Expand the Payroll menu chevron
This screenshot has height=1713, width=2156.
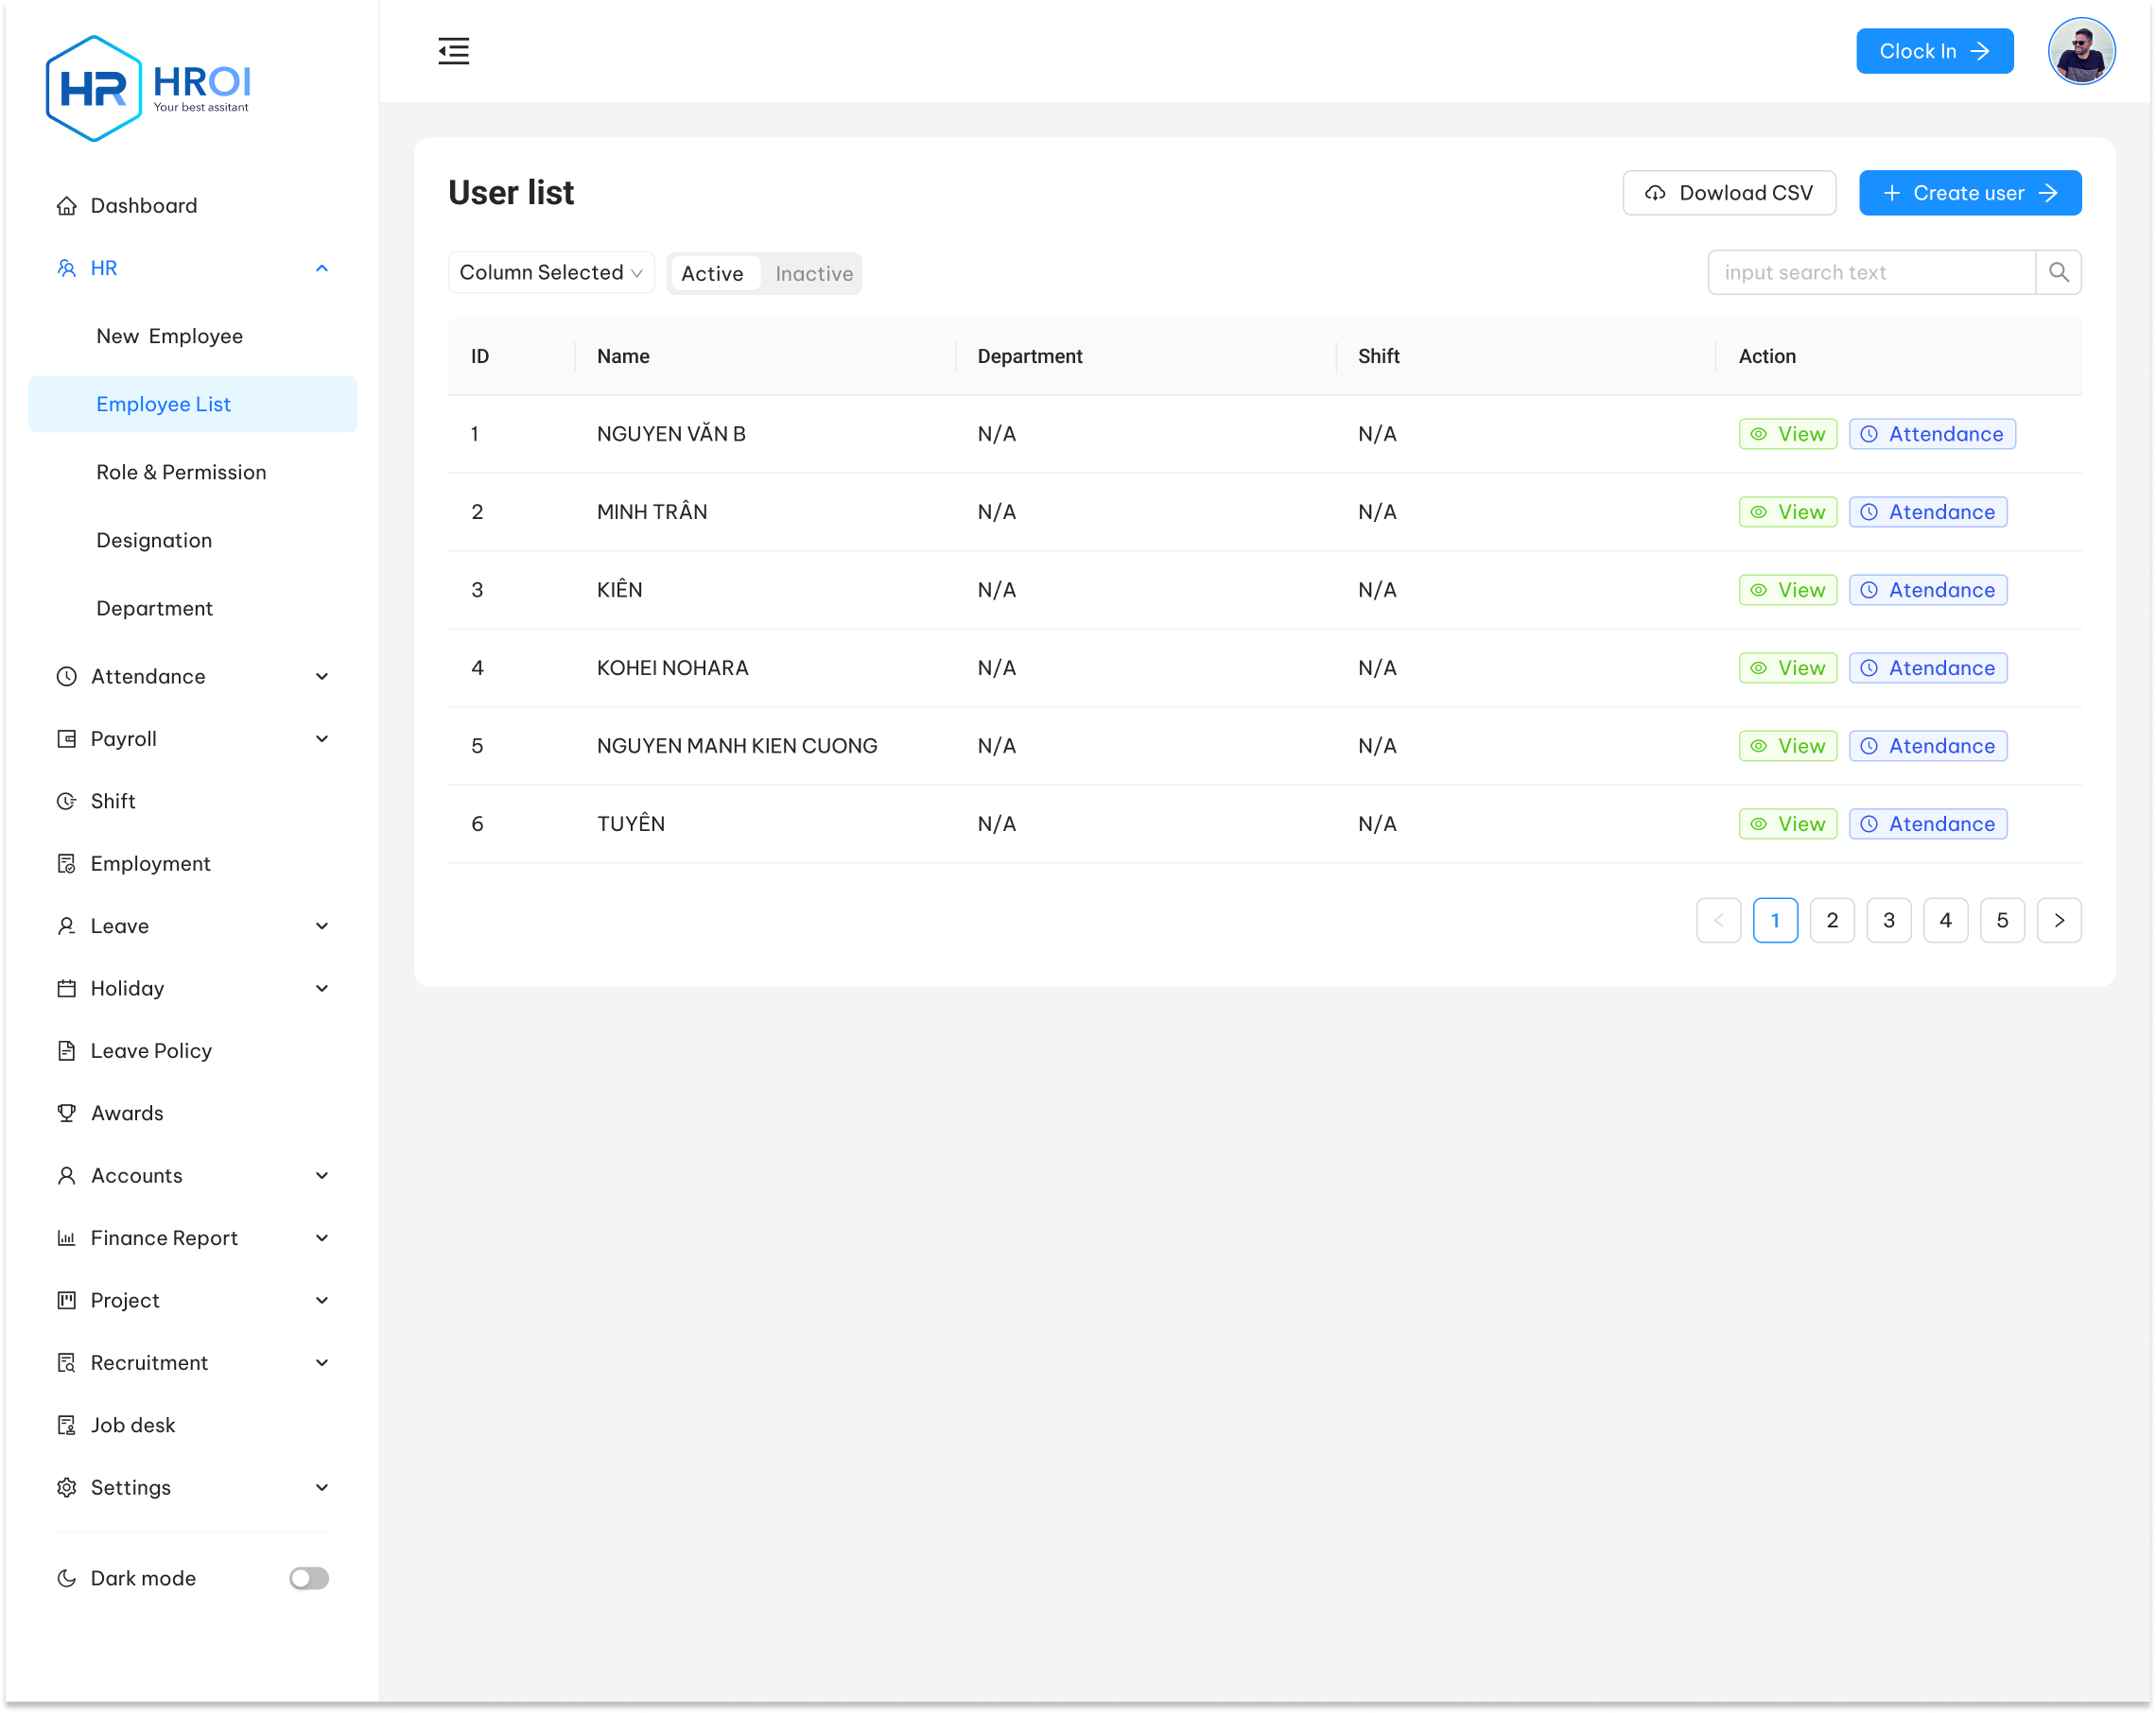[322, 739]
